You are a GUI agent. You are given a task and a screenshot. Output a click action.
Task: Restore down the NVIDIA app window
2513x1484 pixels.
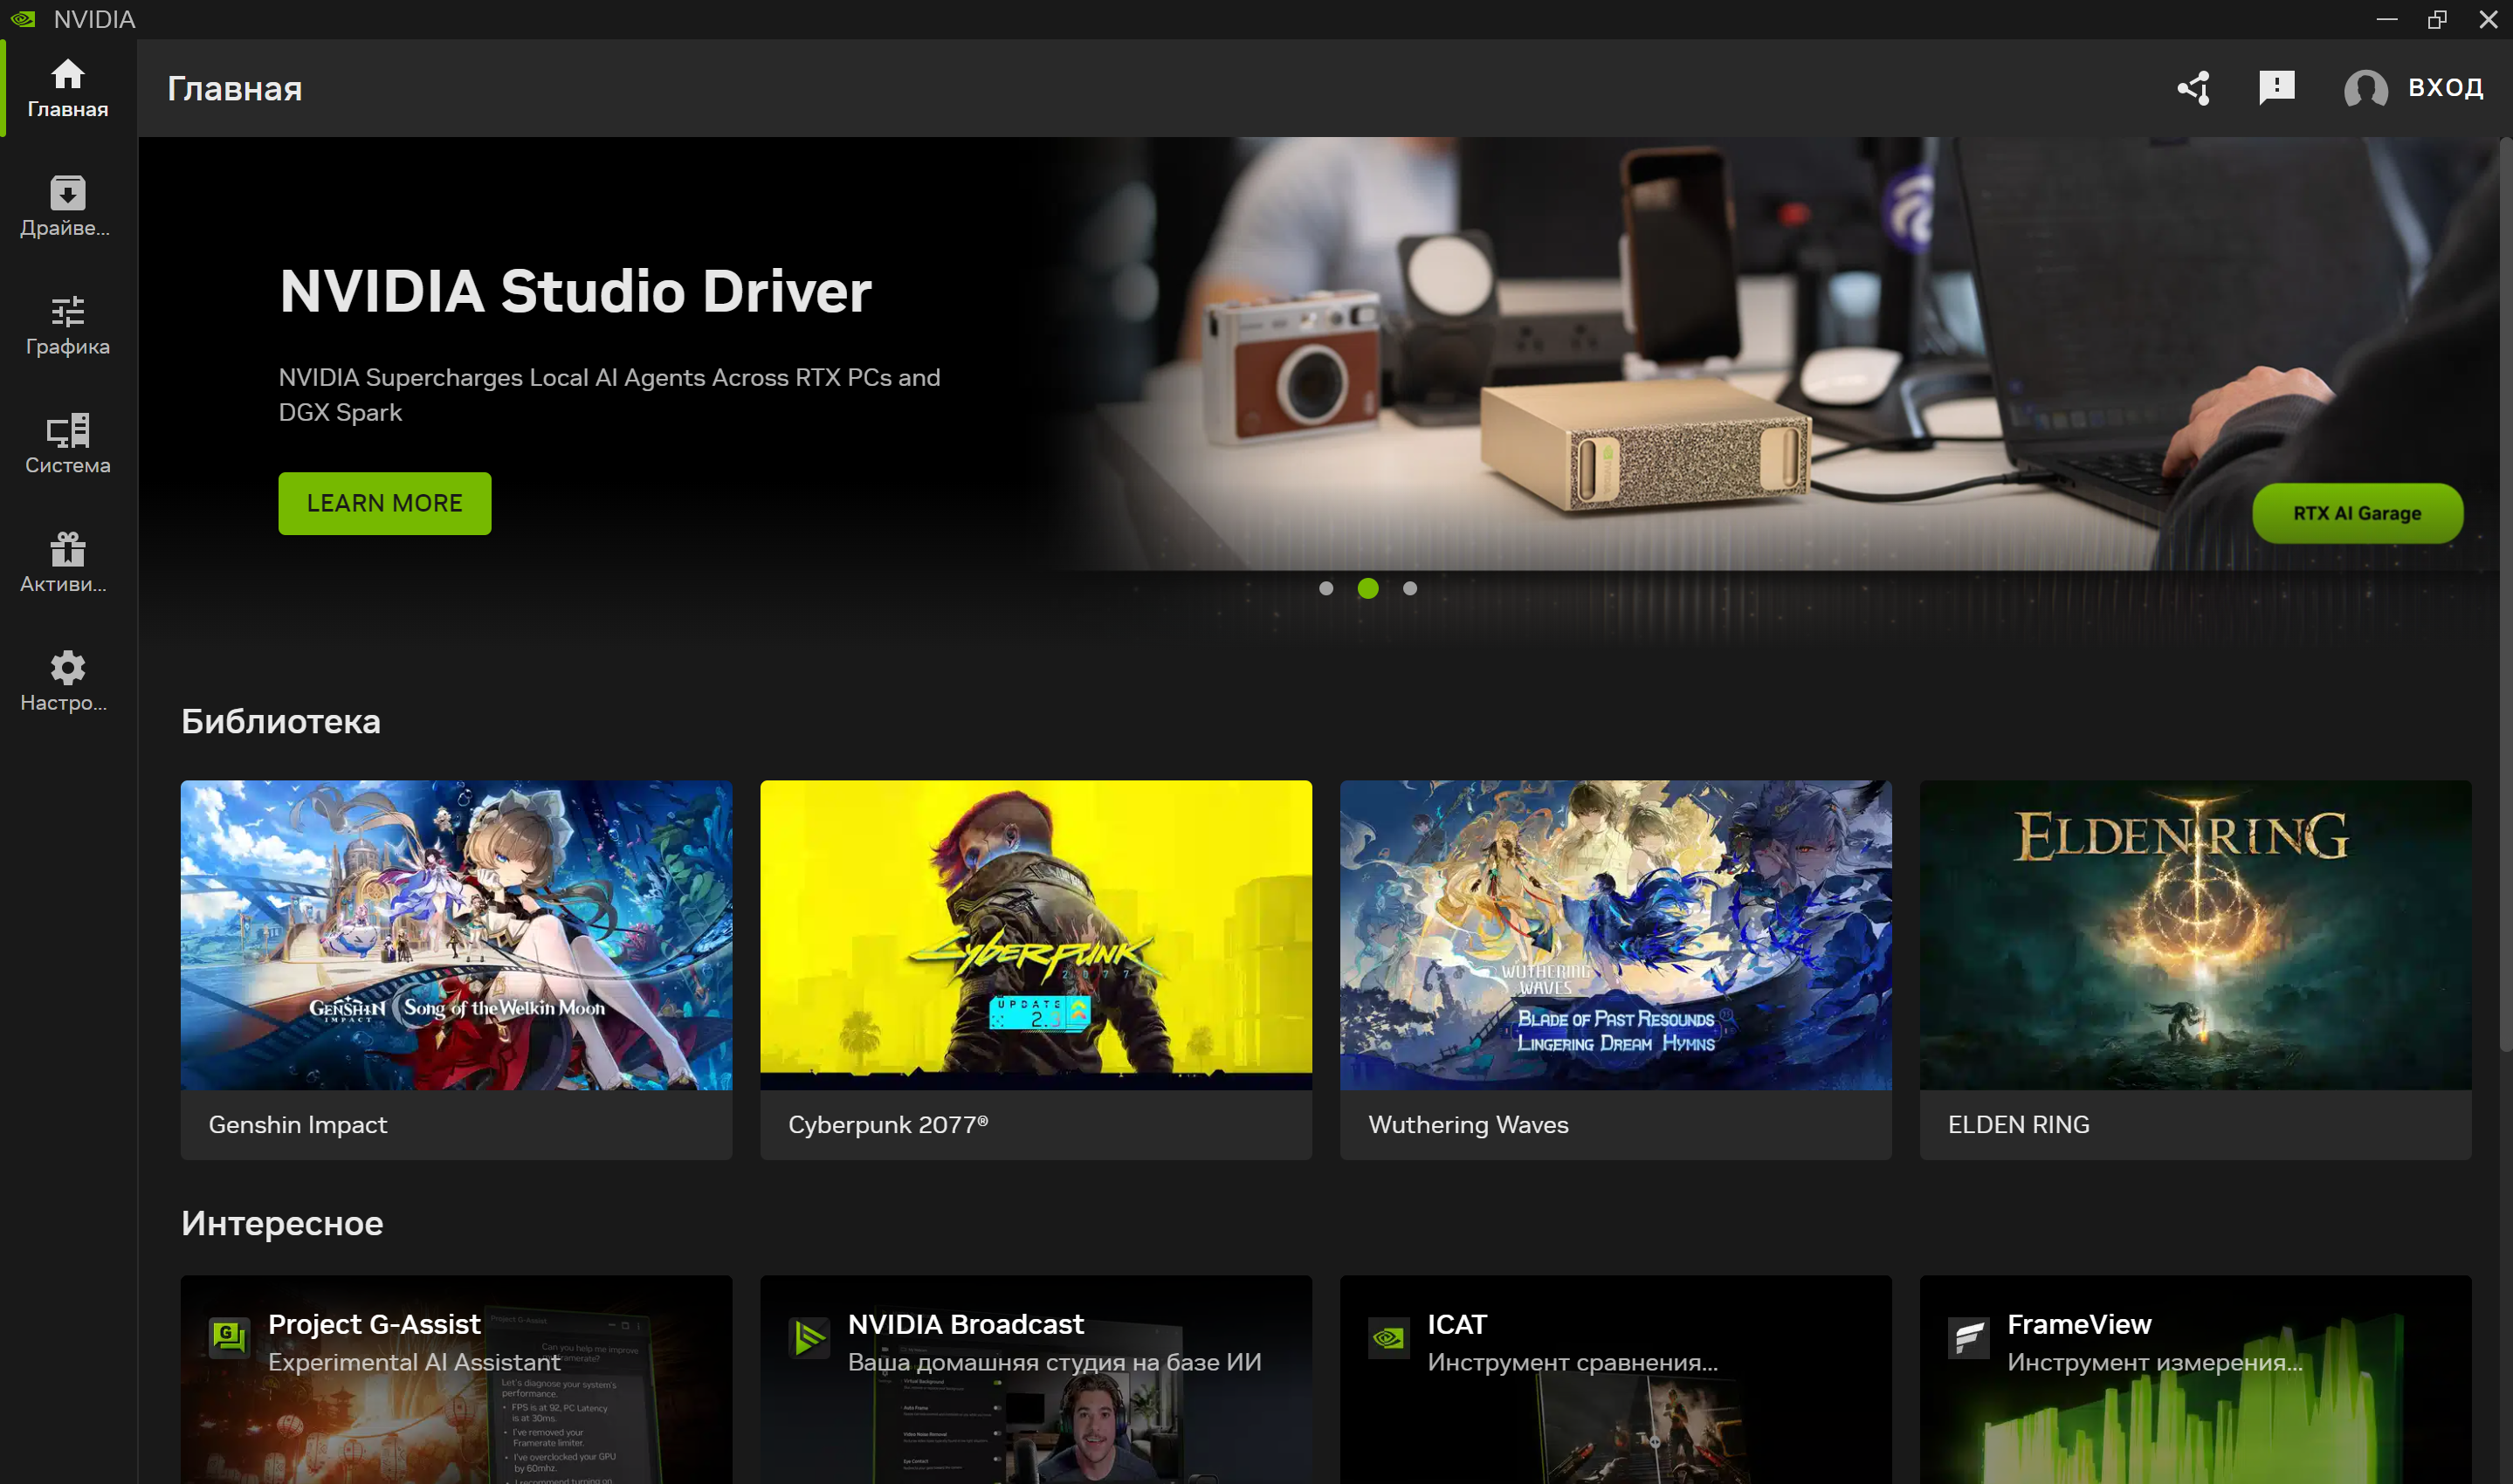pos(2437,19)
